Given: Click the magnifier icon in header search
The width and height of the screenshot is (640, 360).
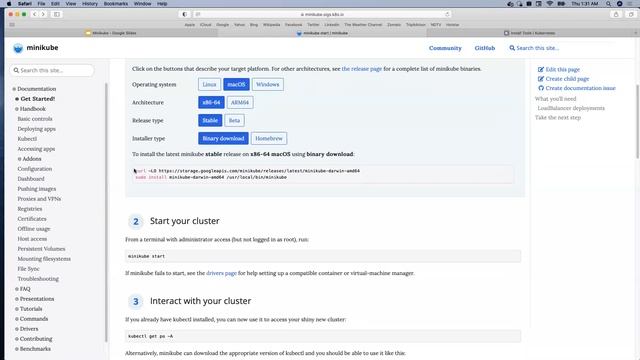Looking at the screenshot, I should pyautogui.click(x=512, y=48).
